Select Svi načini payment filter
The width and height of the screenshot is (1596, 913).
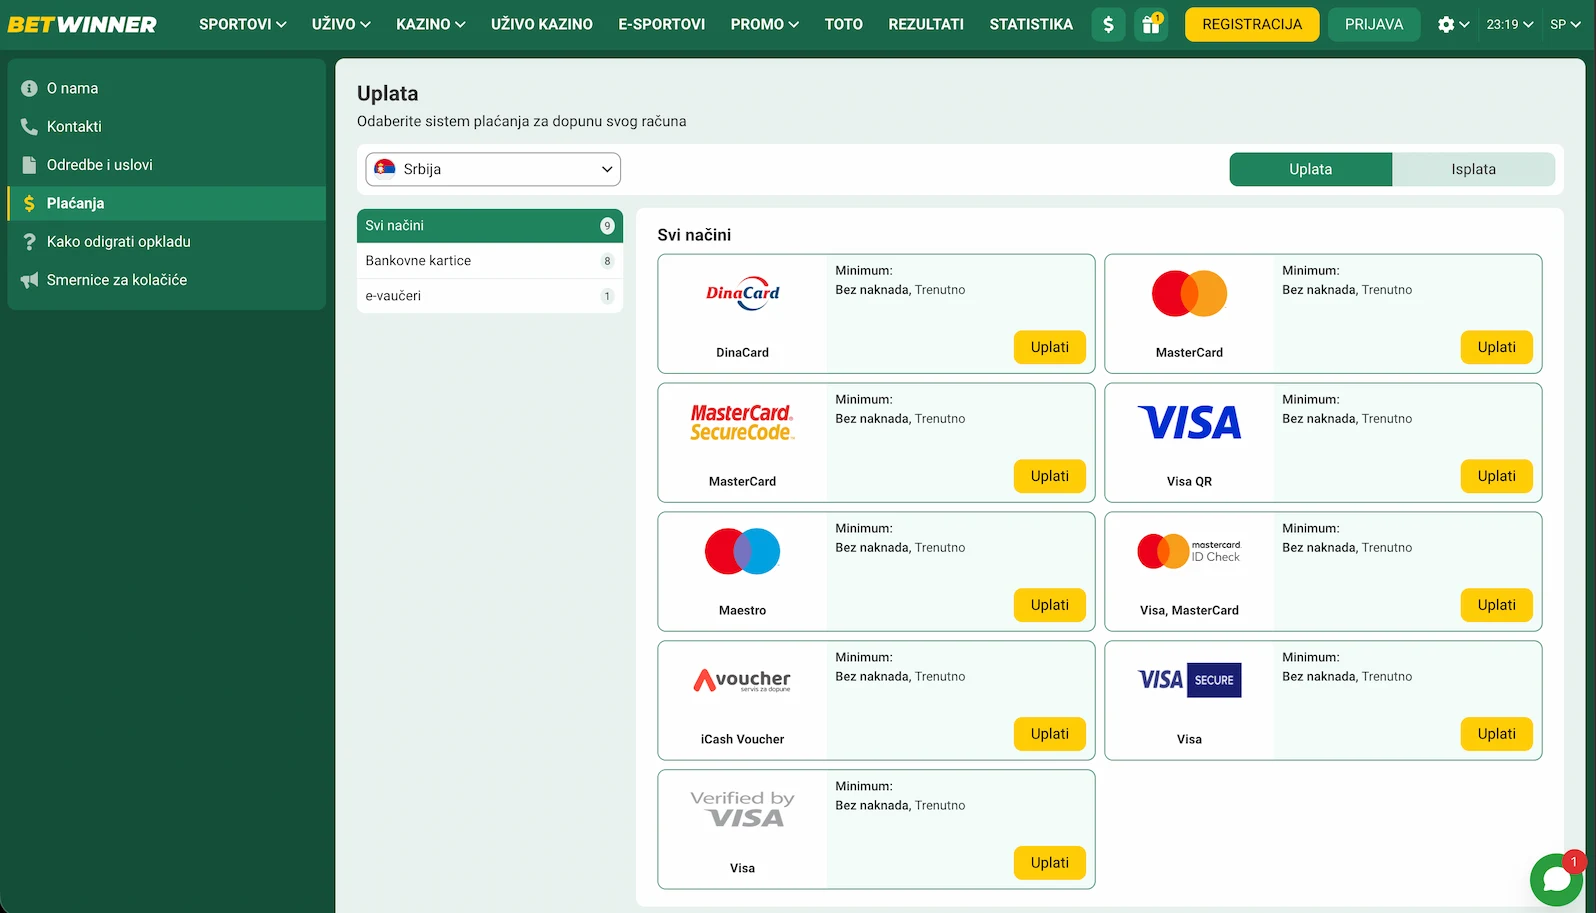point(490,226)
